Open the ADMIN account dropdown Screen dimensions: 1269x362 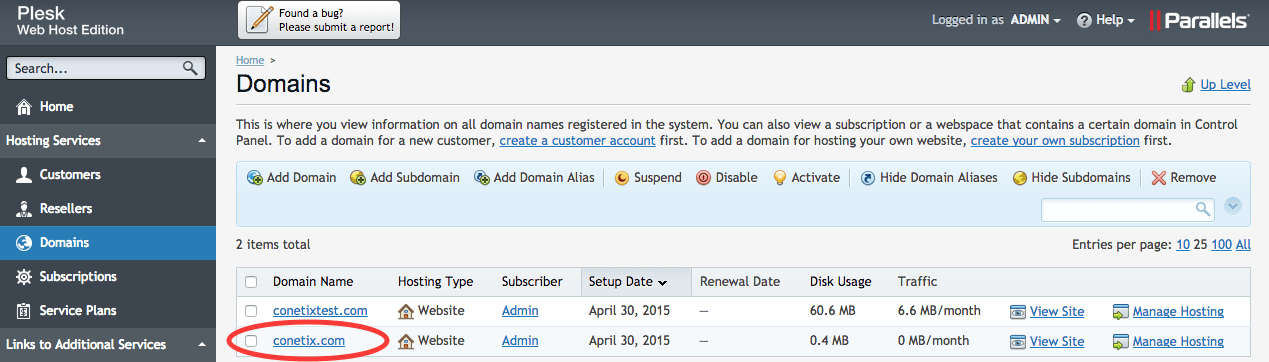click(x=1035, y=20)
